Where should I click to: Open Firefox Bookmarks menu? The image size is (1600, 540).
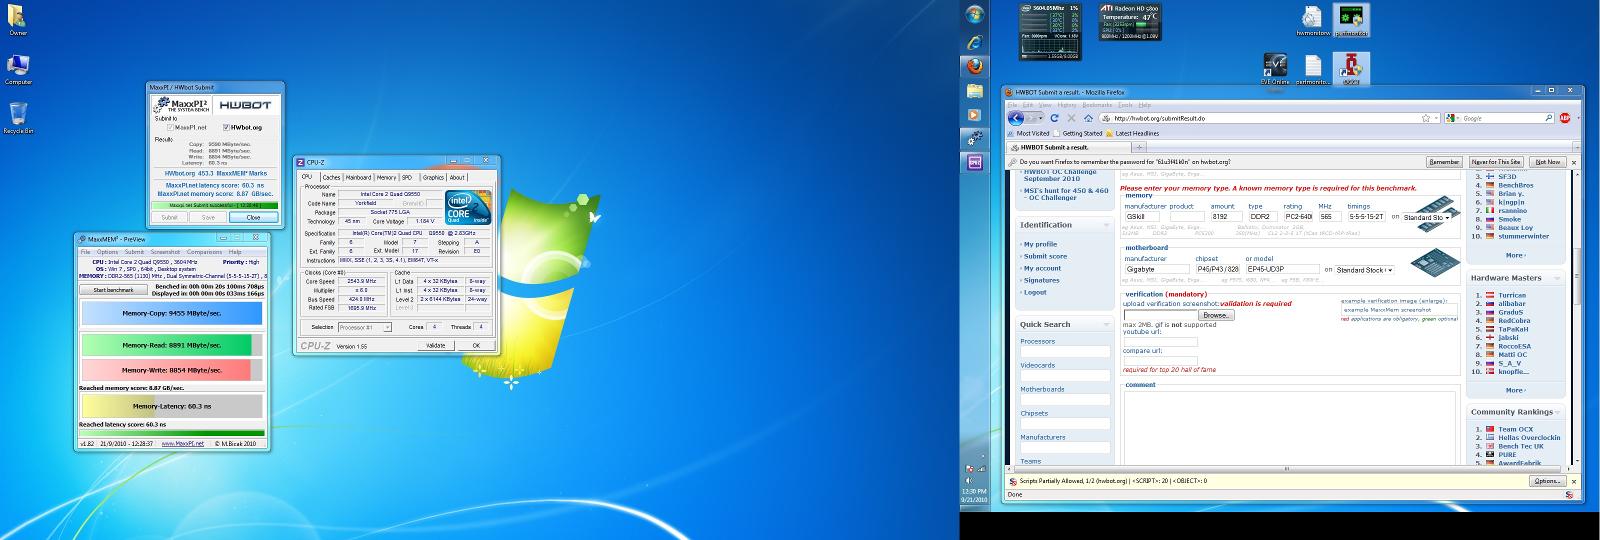(1097, 105)
